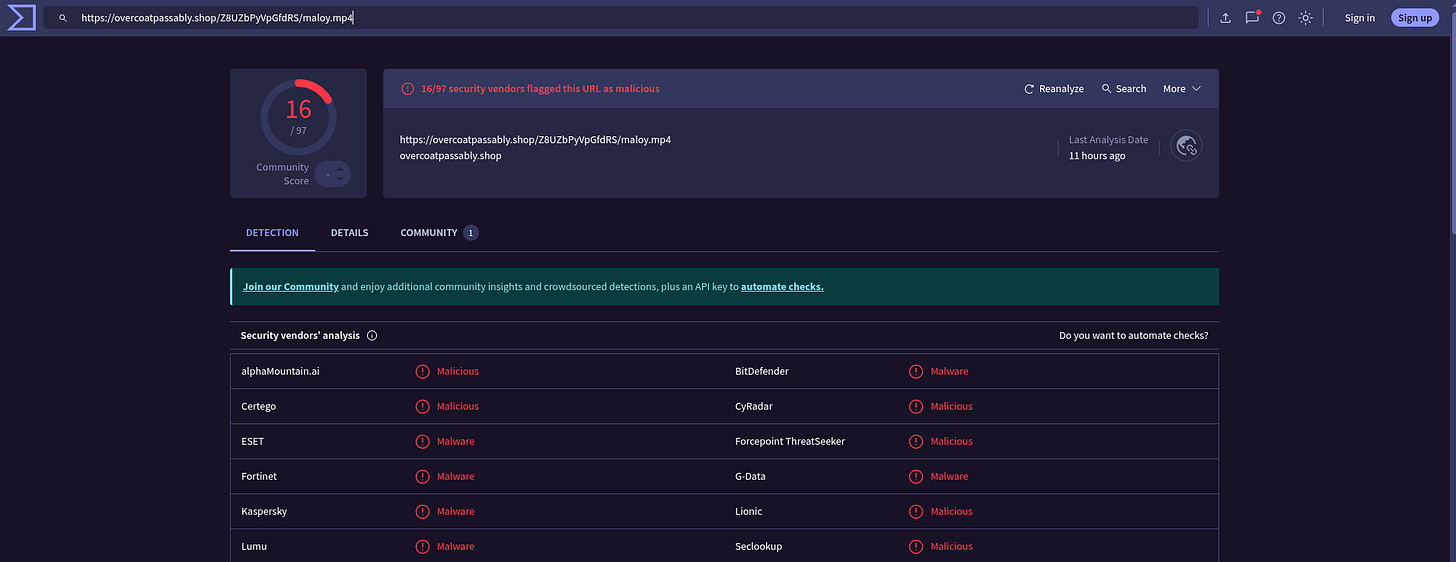
Task: Vote up on the Community Score
Action: (x=340, y=168)
